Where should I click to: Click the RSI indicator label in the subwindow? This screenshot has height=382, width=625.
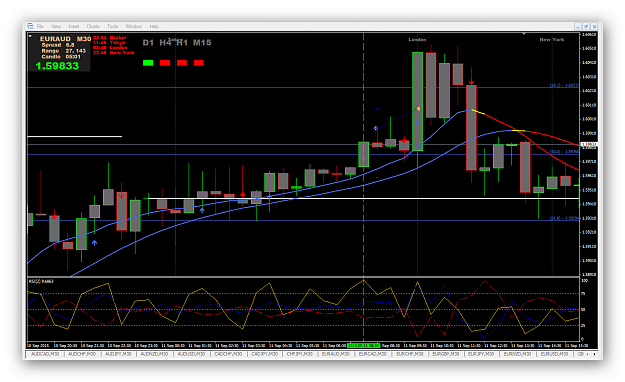click(x=41, y=282)
